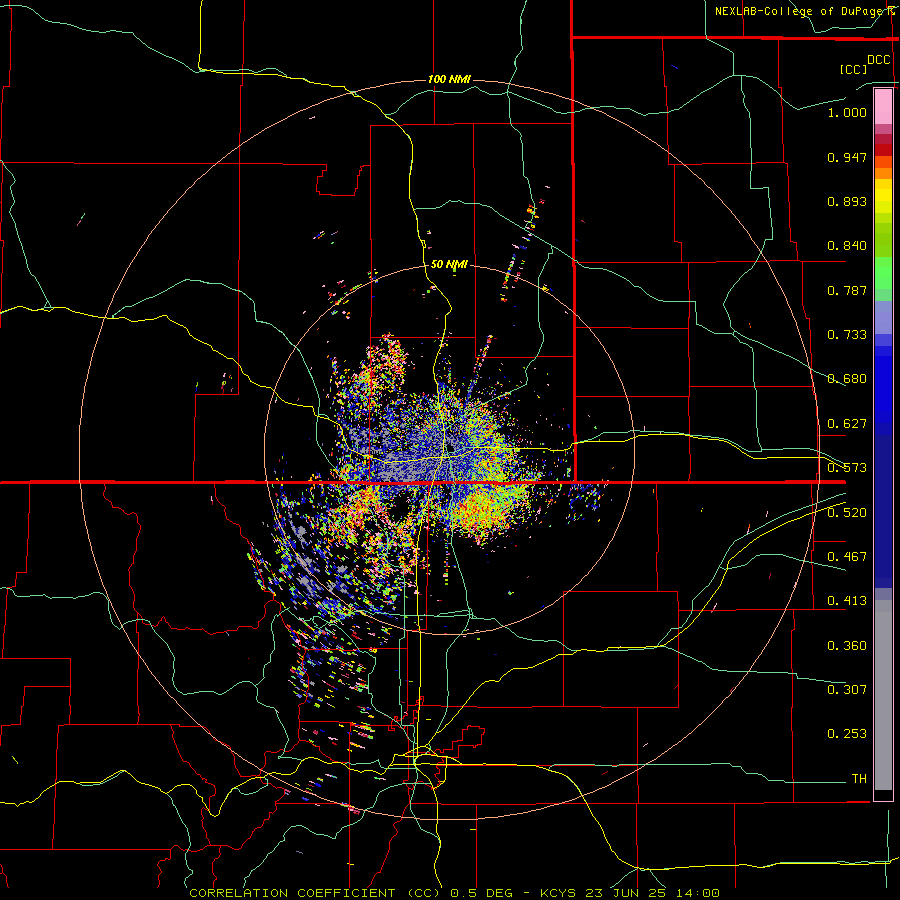Click the DCC label above the color bar
900x900 pixels.
coord(878,60)
